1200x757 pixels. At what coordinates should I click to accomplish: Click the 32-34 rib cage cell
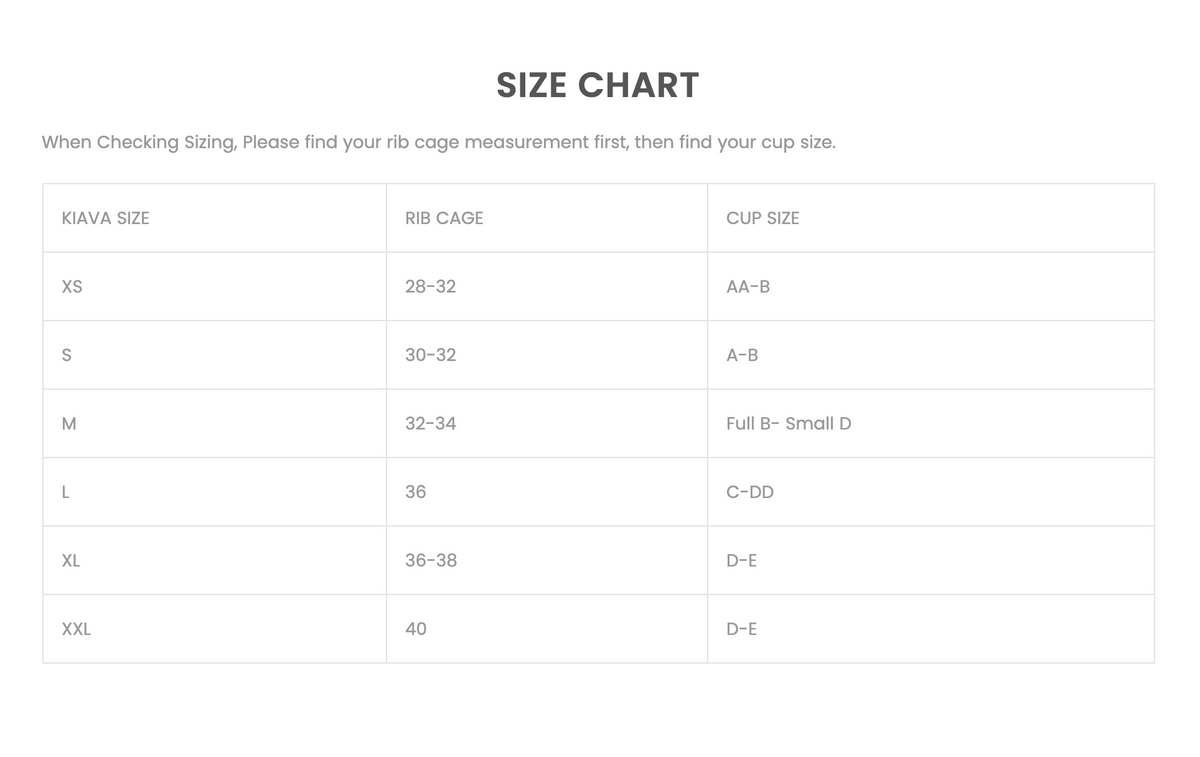(430, 424)
